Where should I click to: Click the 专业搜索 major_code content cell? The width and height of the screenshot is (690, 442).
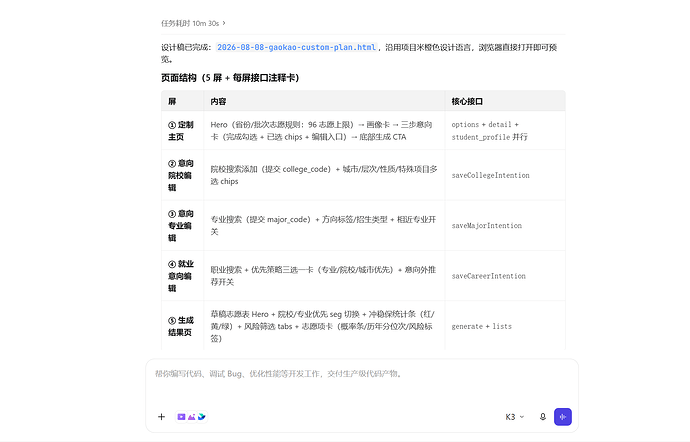pos(323,225)
